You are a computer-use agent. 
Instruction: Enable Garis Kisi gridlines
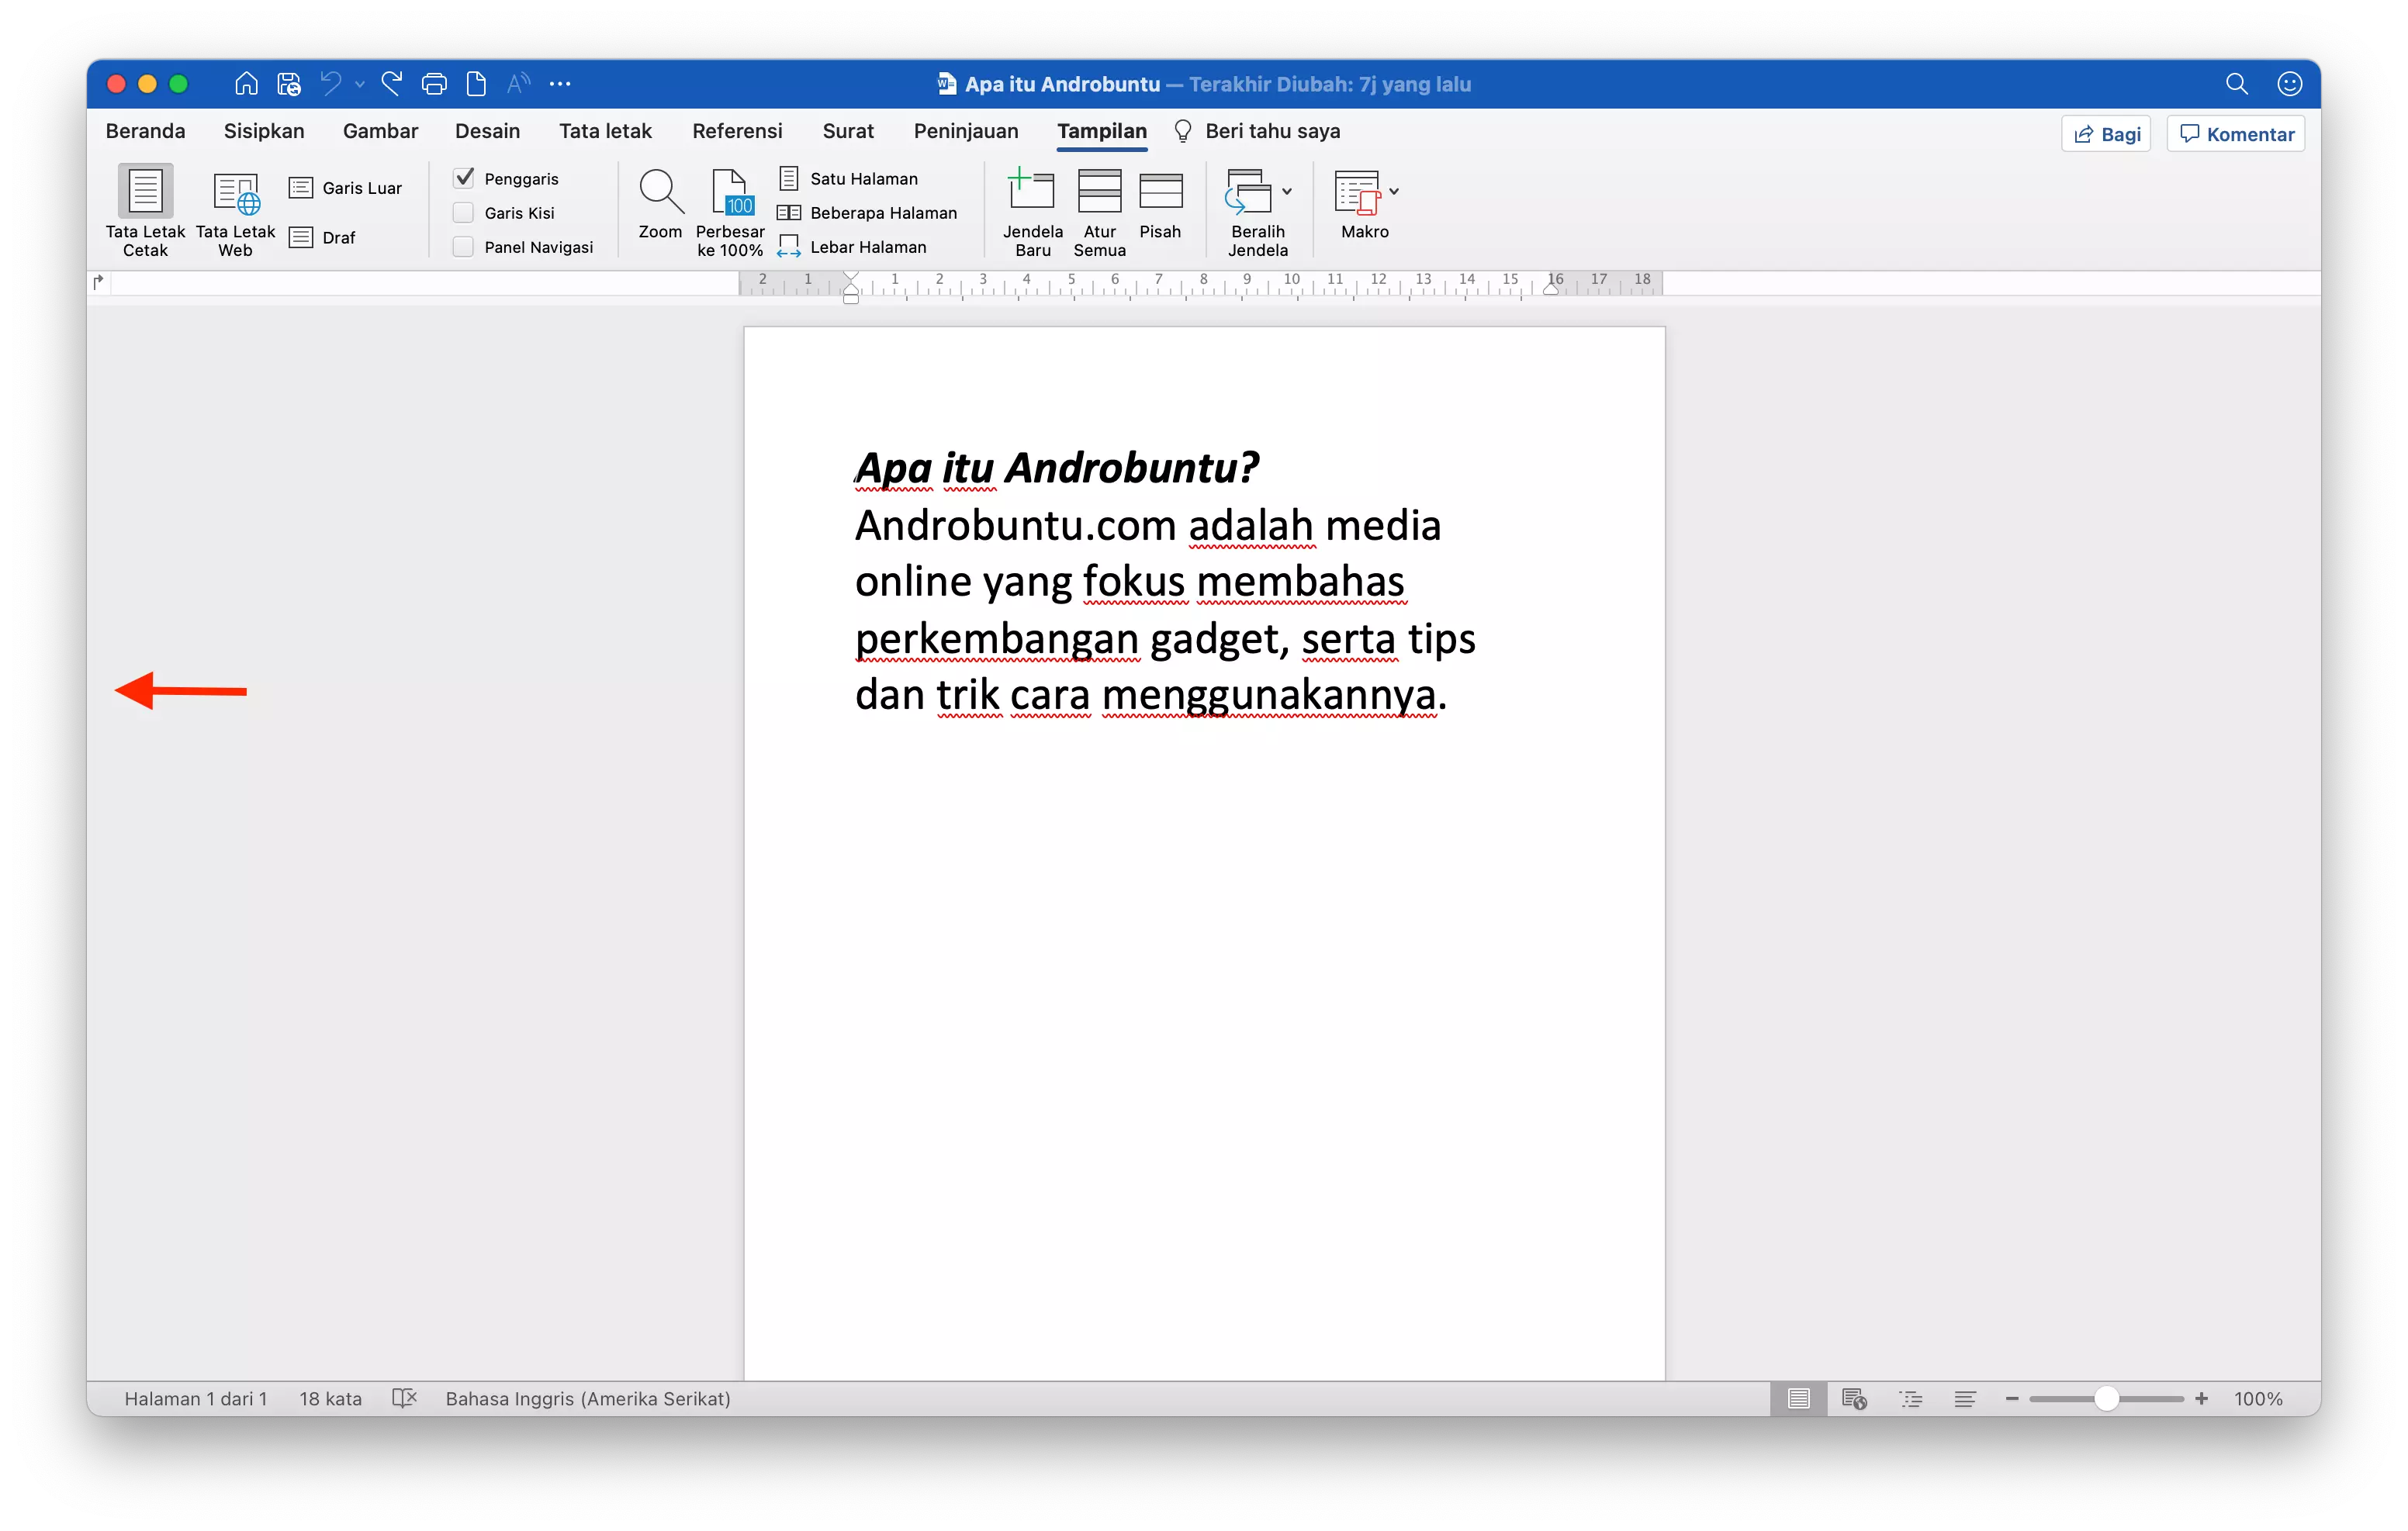click(x=464, y=212)
